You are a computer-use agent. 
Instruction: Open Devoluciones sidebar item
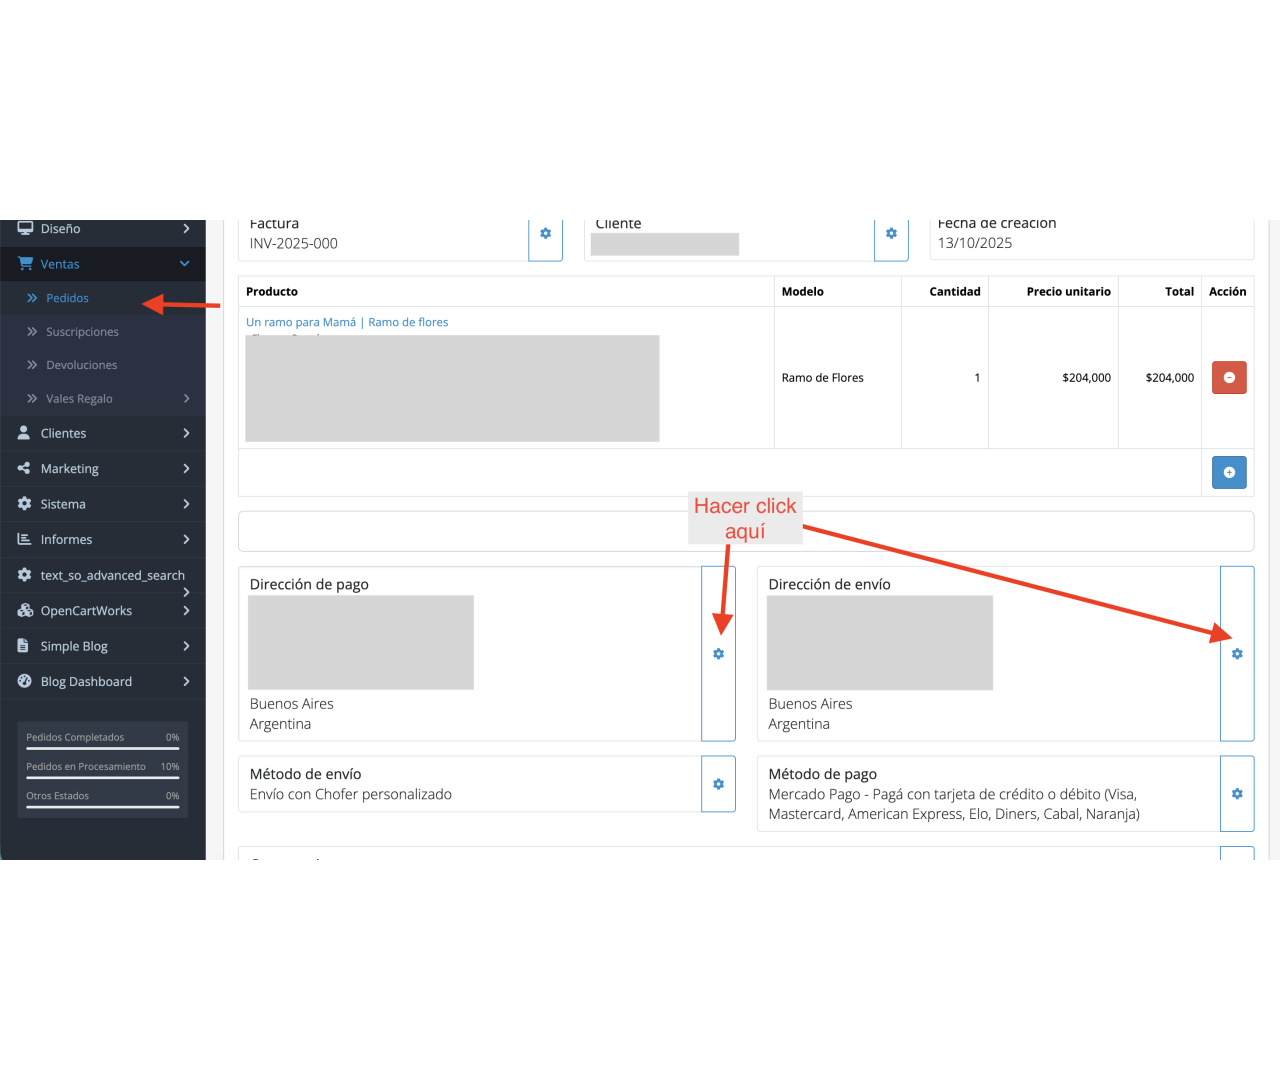click(81, 365)
